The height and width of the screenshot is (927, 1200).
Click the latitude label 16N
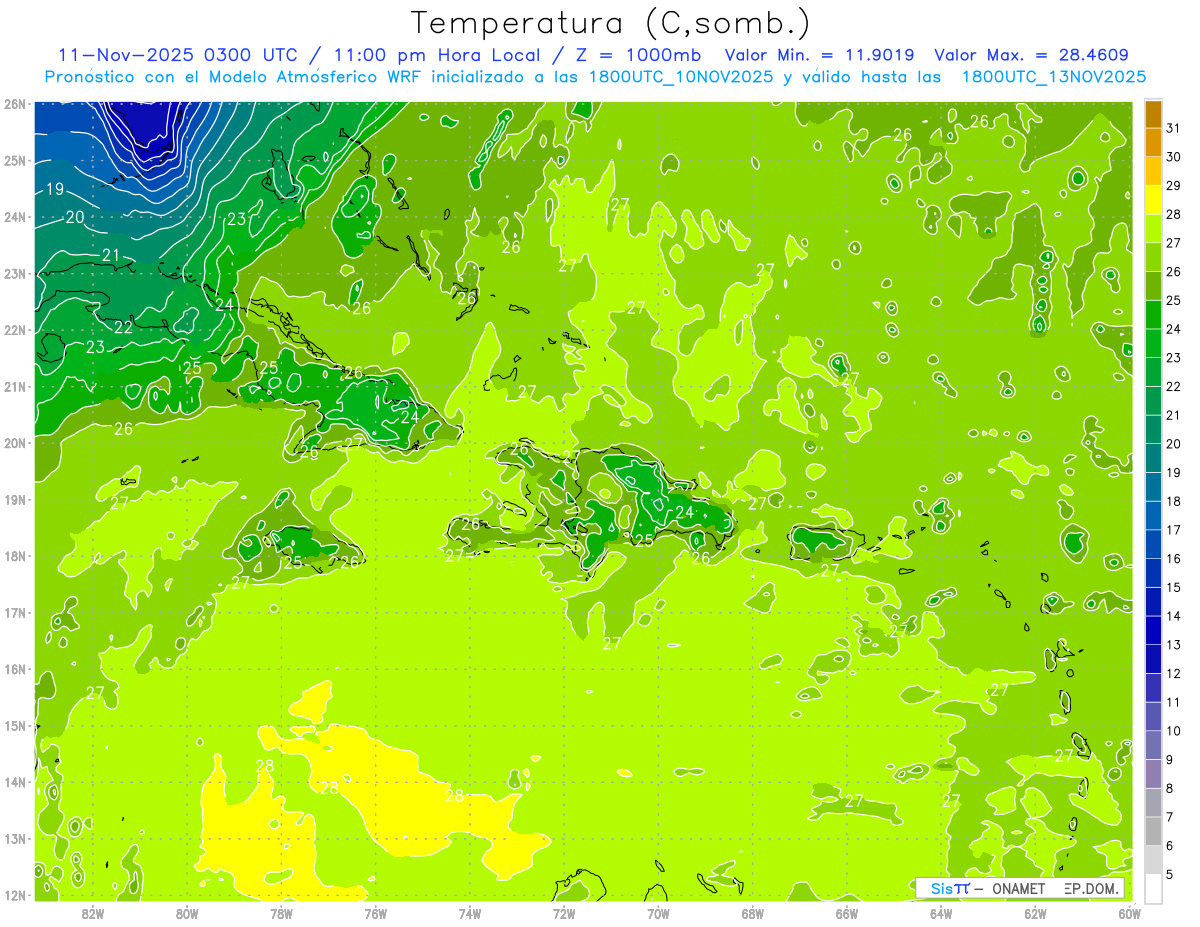point(15,669)
